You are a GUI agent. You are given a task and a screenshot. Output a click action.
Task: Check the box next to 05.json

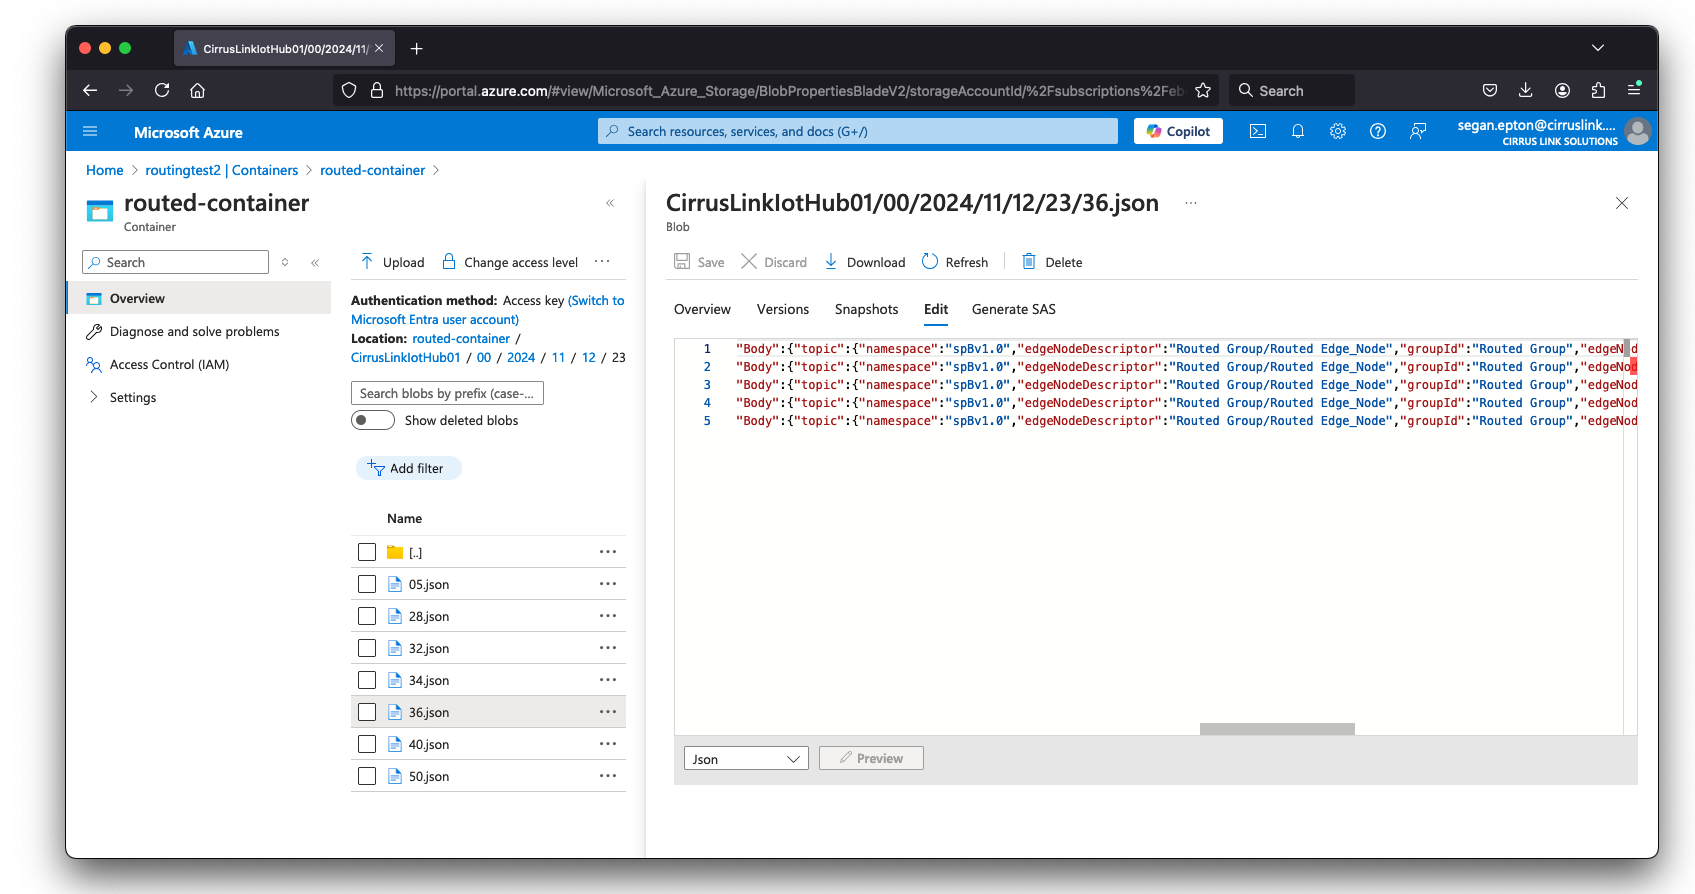(367, 585)
